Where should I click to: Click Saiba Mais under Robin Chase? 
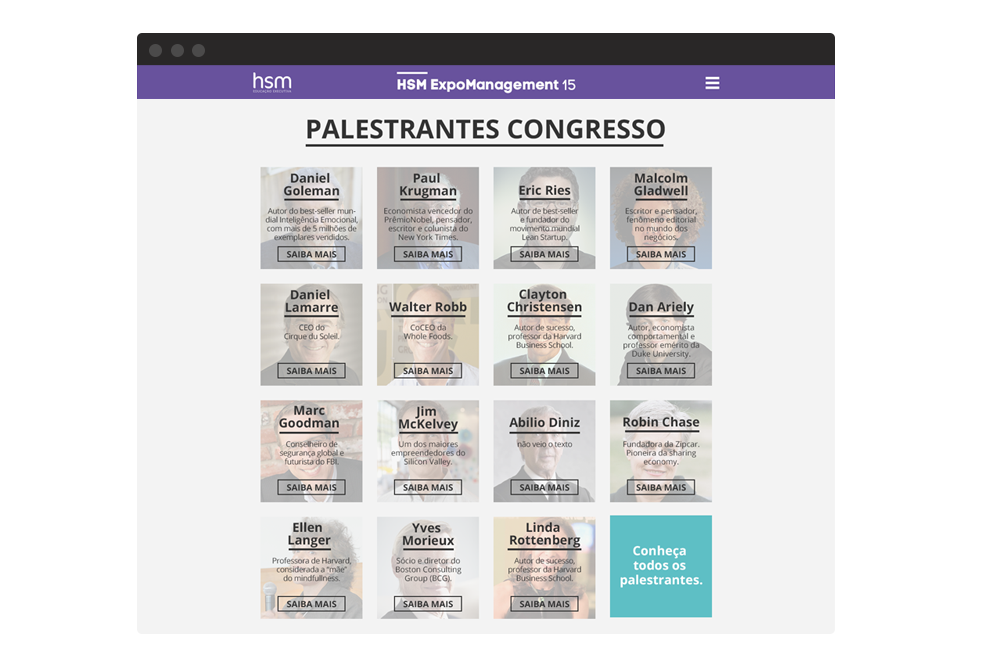661,487
